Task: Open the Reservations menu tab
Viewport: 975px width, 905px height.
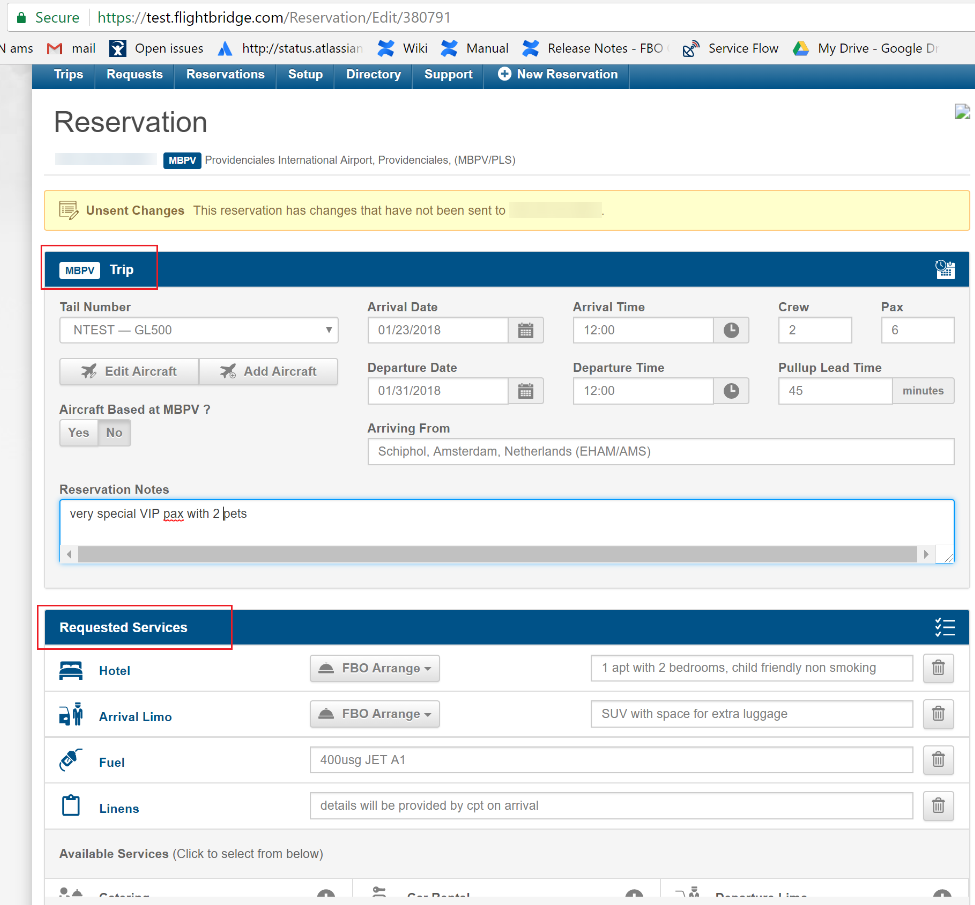Action: (224, 74)
